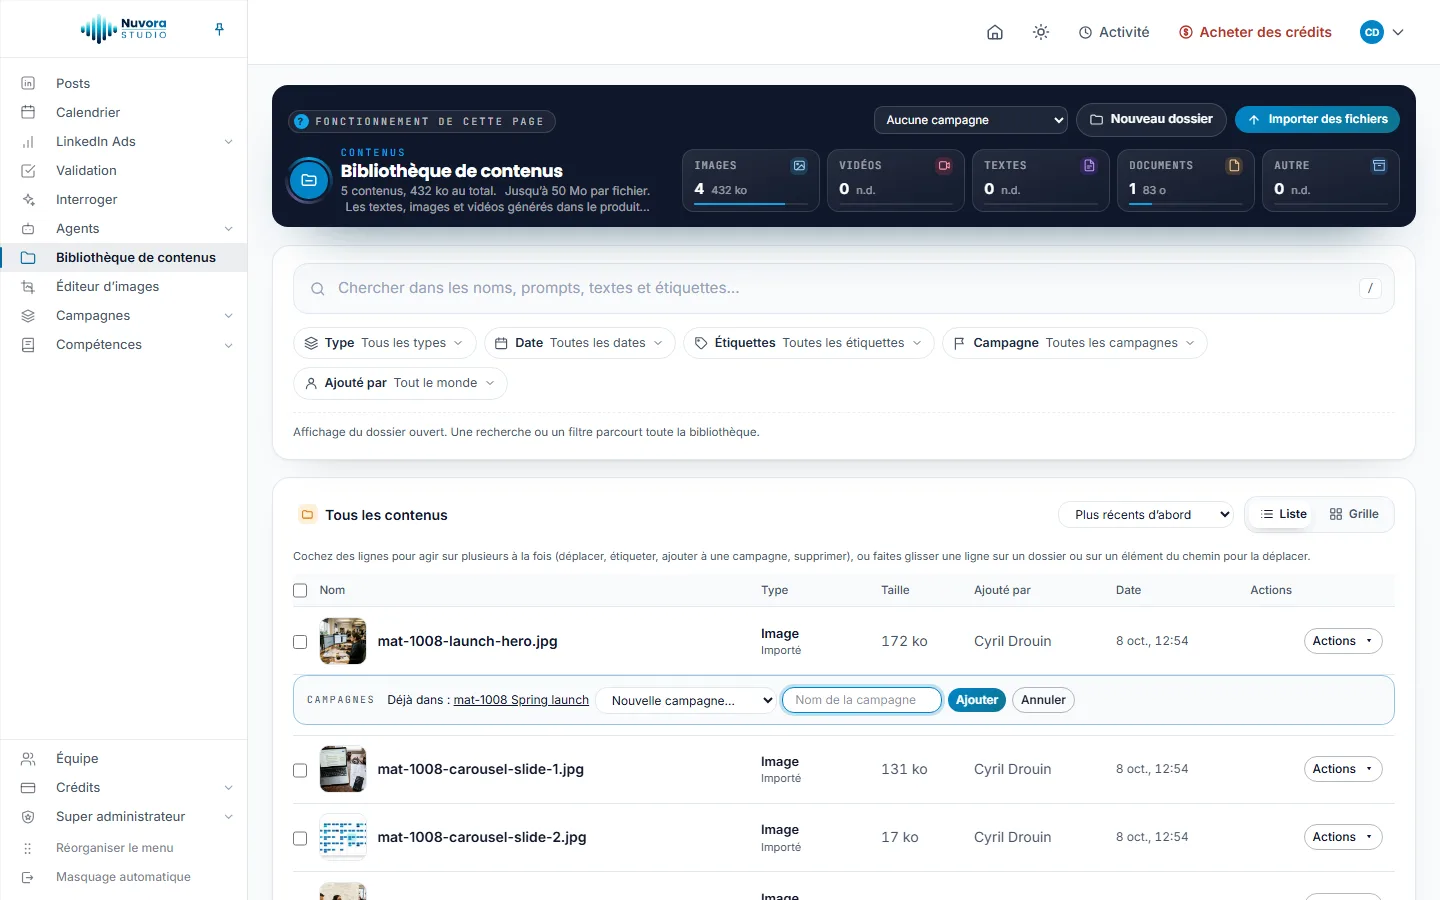Image resolution: width=1440 pixels, height=900 pixels.
Task: Open the Étiquettes filter dropdown
Action: point(809,343)
